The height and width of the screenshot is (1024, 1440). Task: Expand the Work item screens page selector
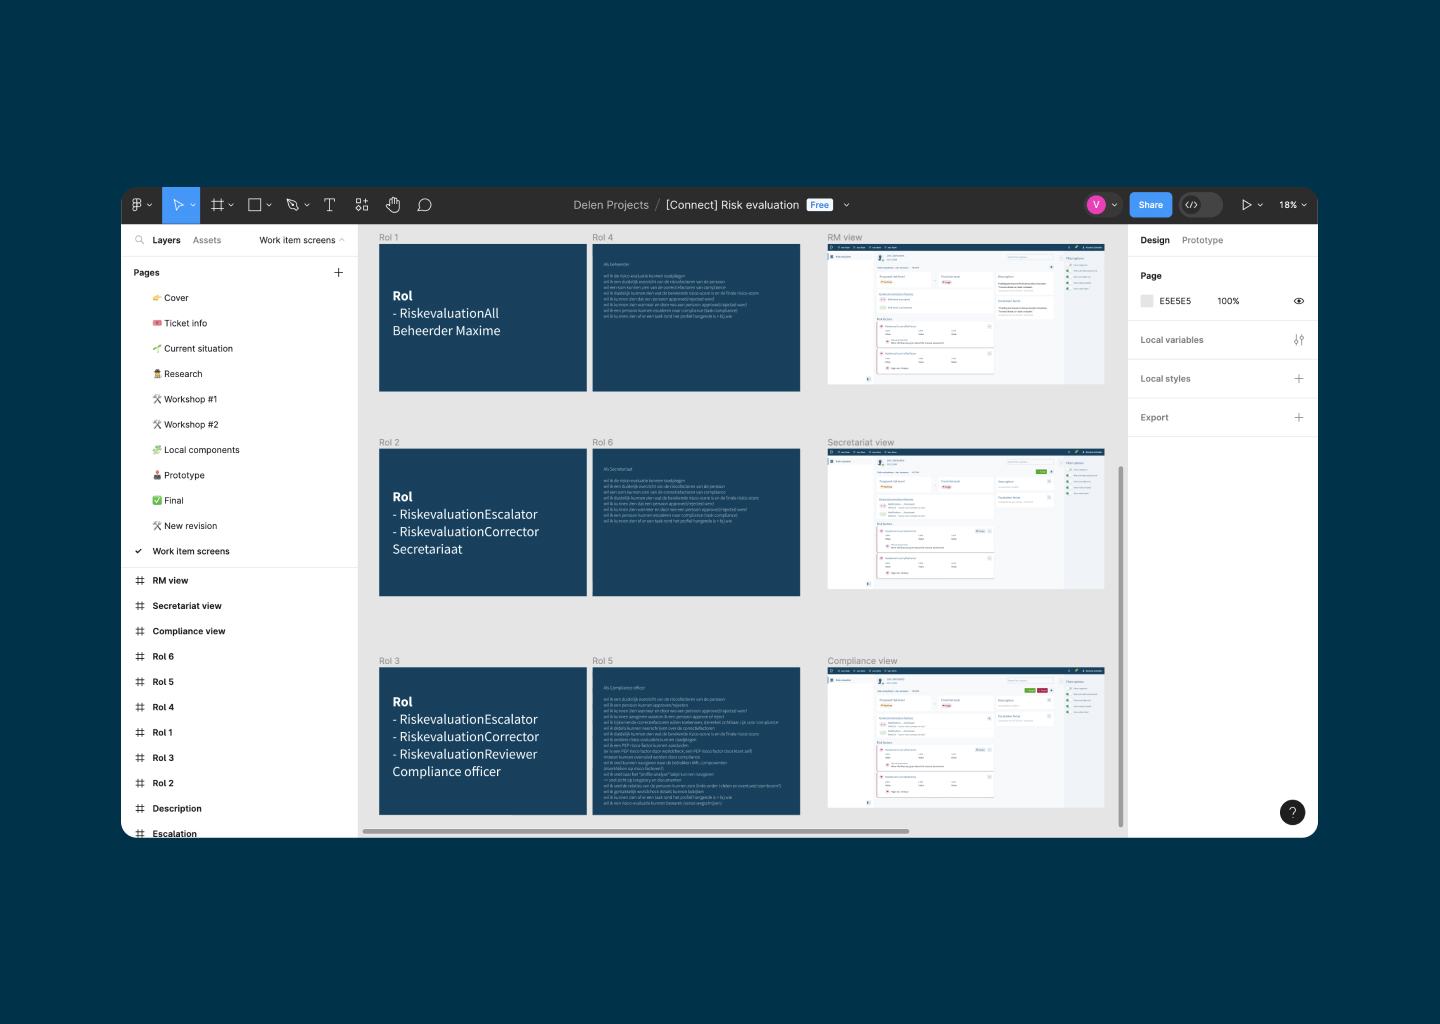(x=301, y=240)
